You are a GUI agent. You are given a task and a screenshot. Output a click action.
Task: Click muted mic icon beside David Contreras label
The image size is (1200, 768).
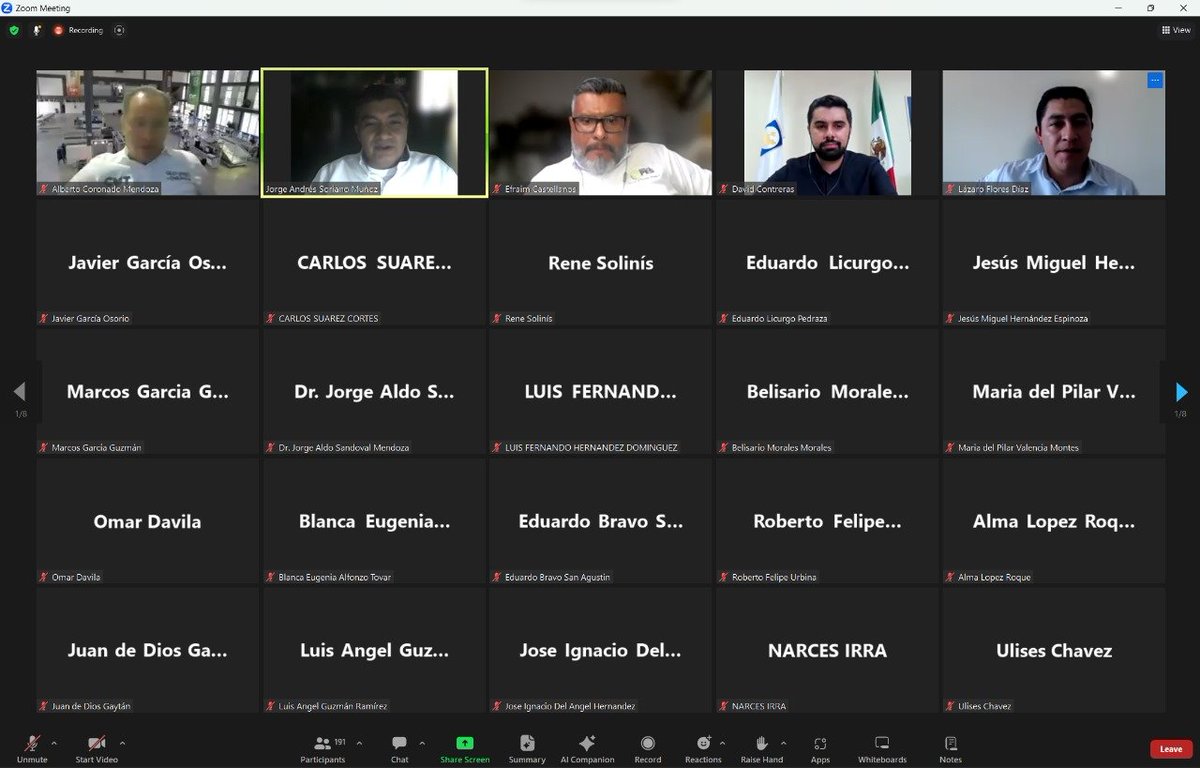tap(724, 188)
